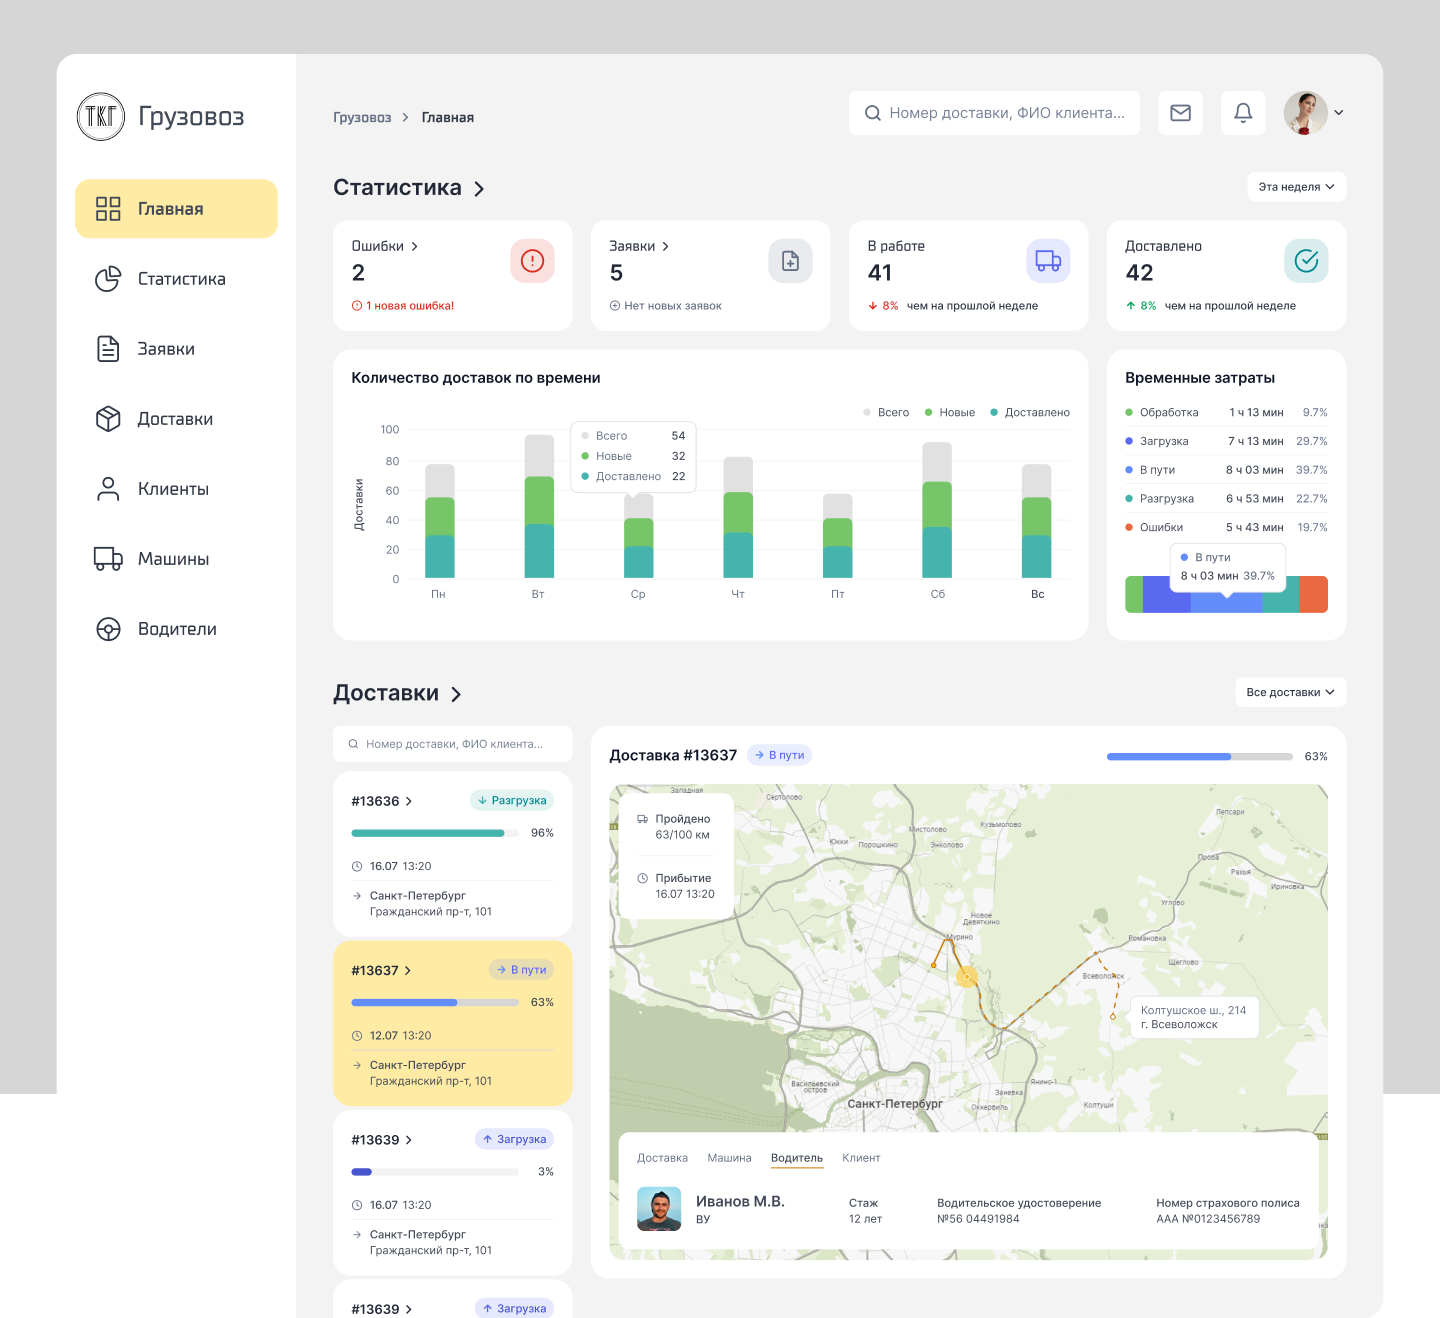The height and width of the screenshot is (1318, 1440).
Task: Click the В пути badge next to Доставка #13637
Action: pyautogui.click(x=780, y=755)
